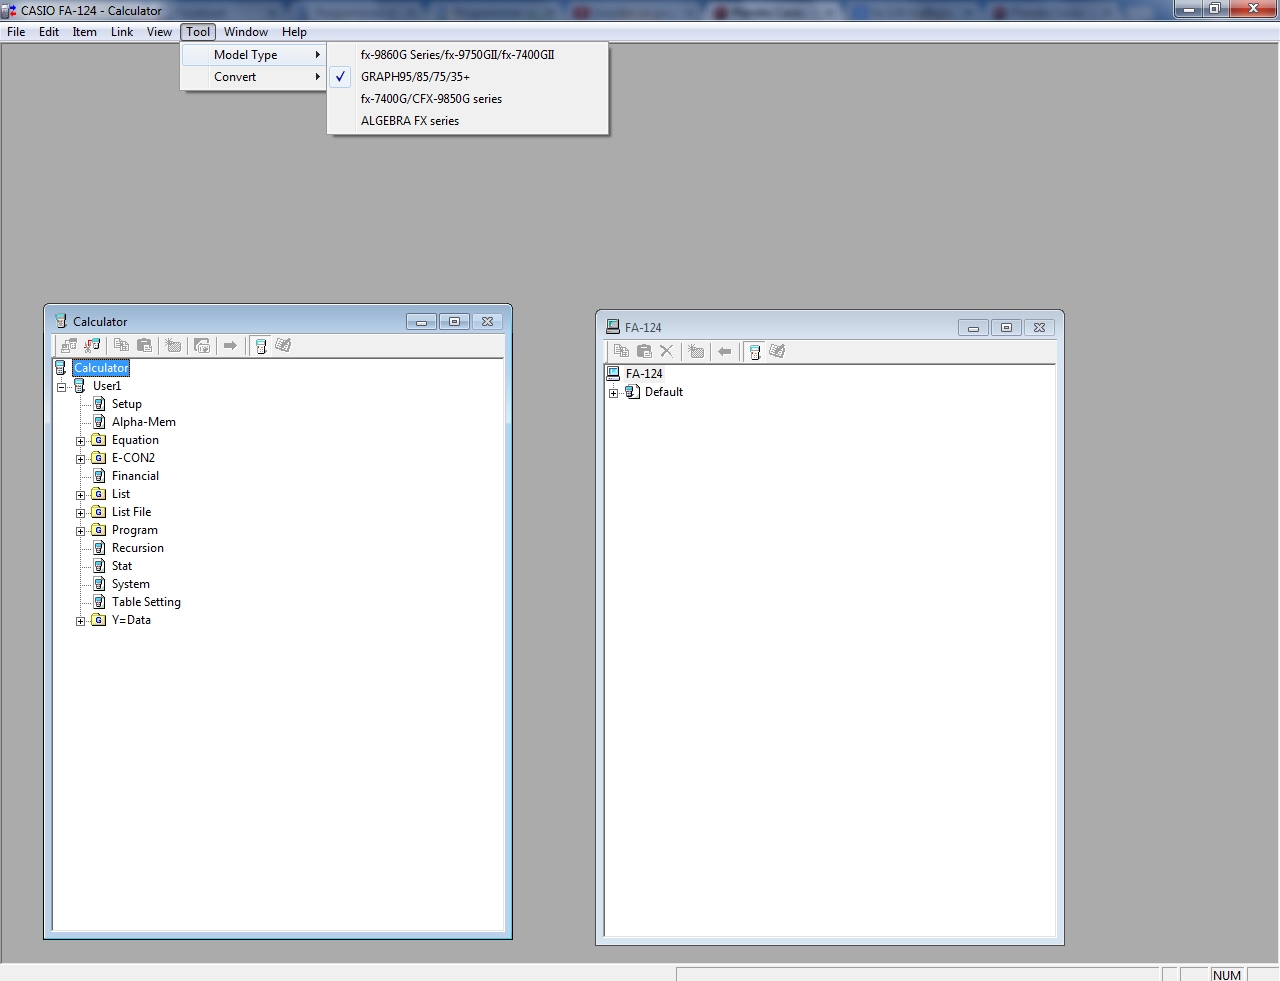
Task: Expand the Y=Data tree node
Action: [81, 621]
